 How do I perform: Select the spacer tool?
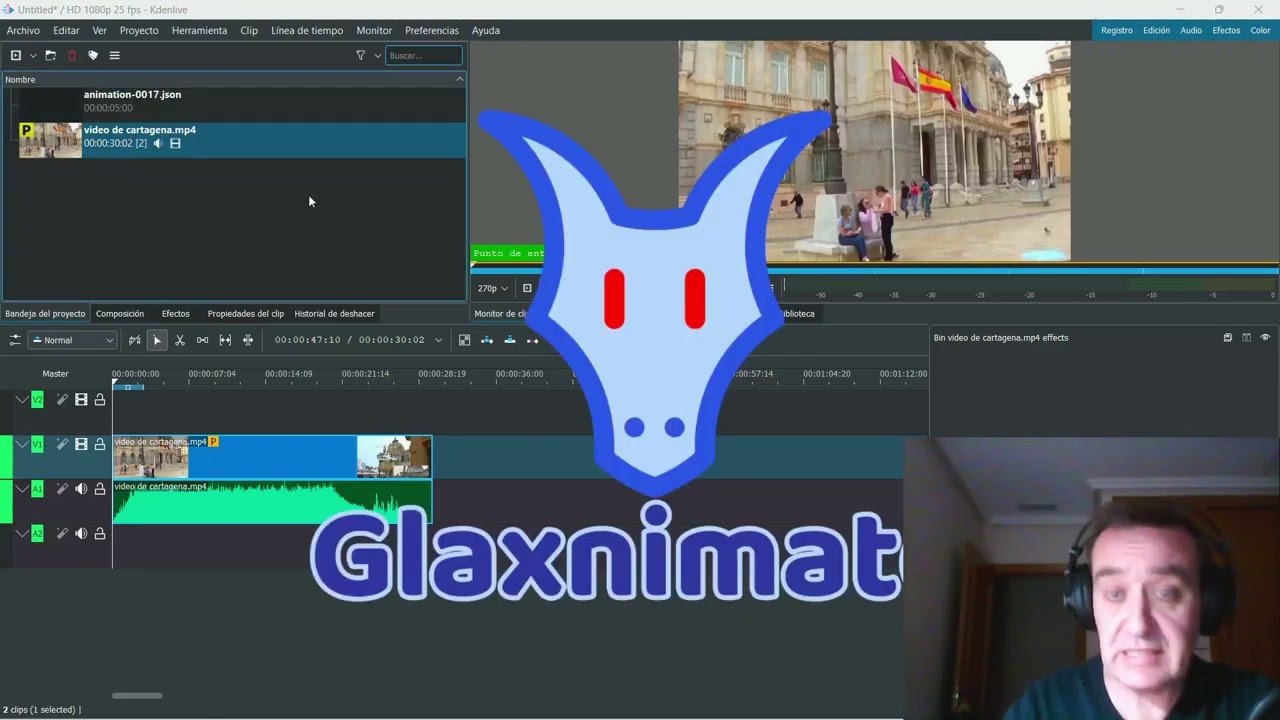(202, 340)
